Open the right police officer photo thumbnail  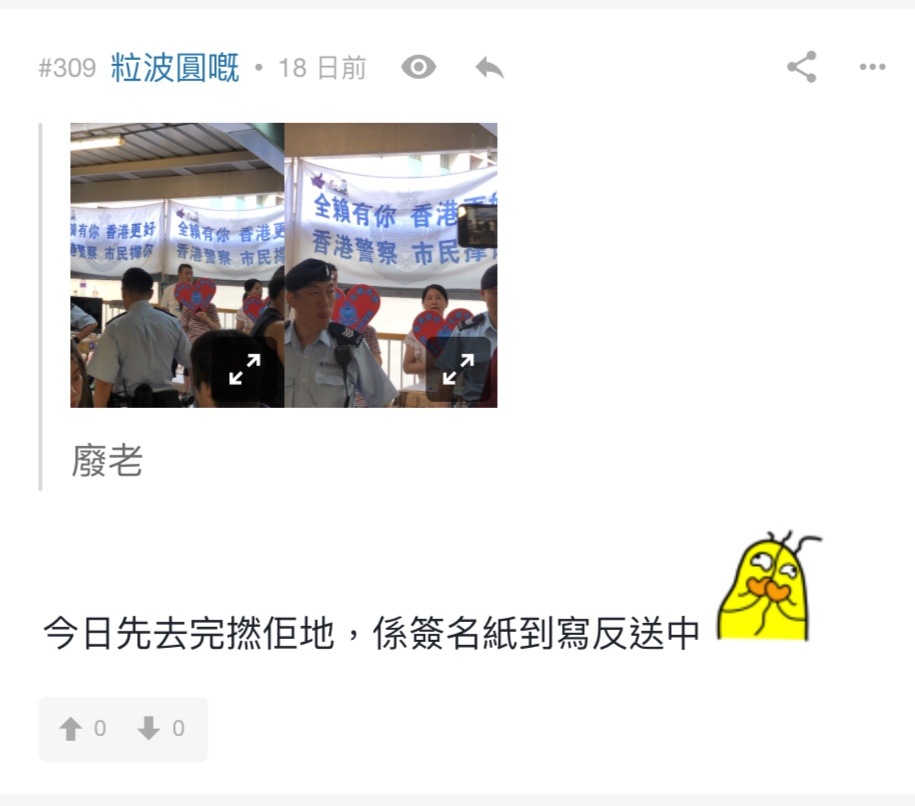pyautogui.click(x=391, y=265)
